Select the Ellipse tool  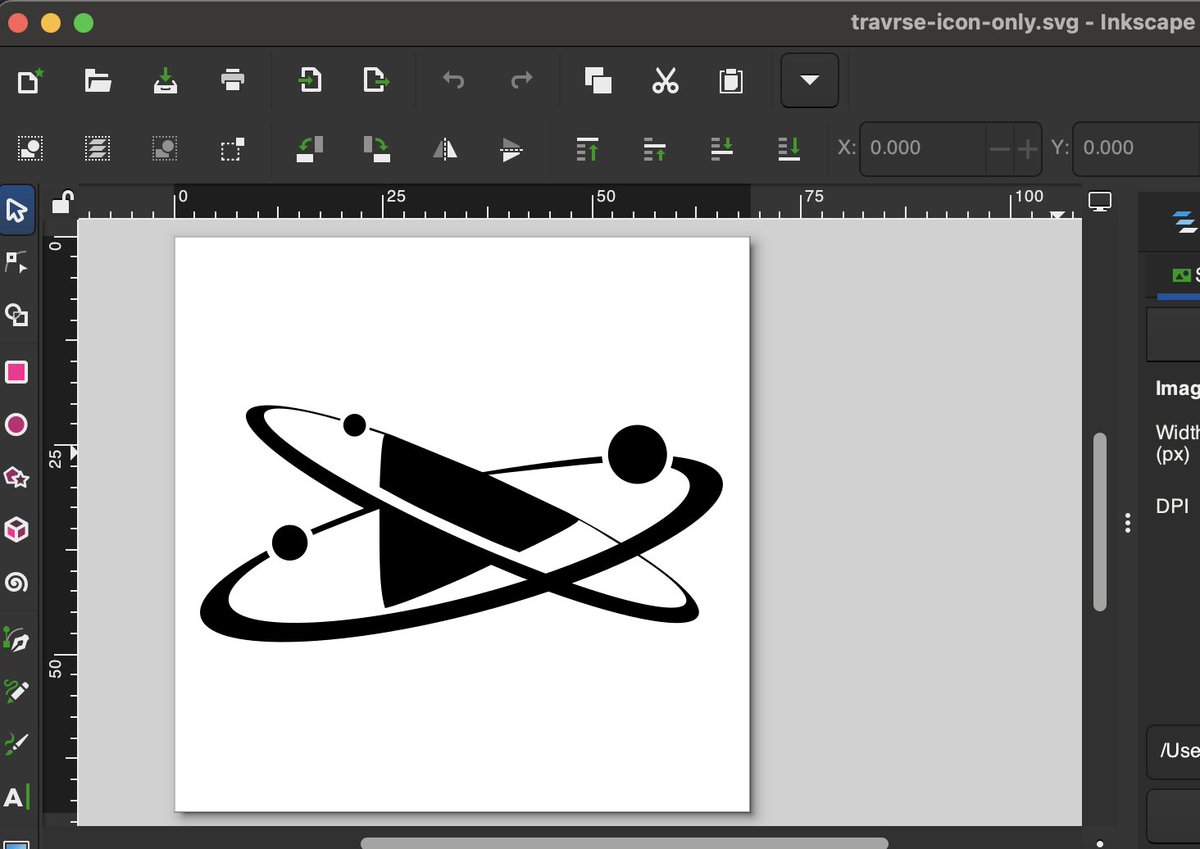(16, 425)
